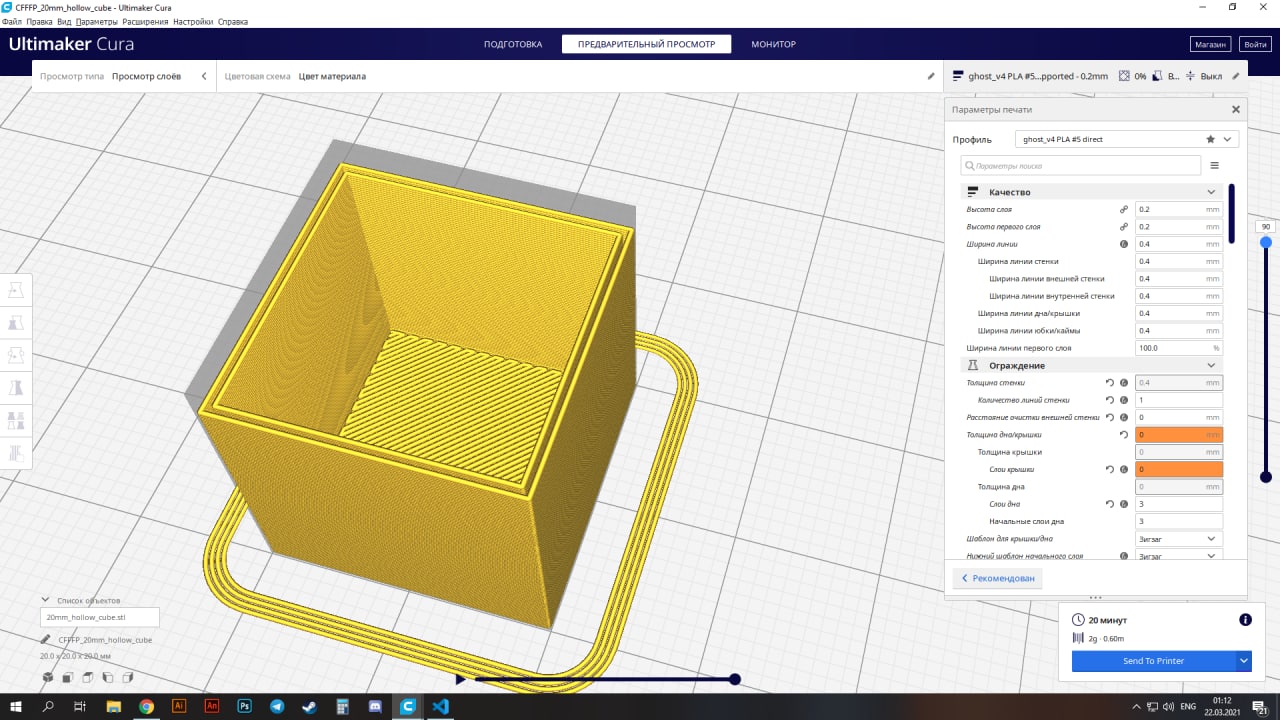Switch to the ПОДГОТОВКА stage
The width and height of the screenshot is (1280, 720).
[513, 44]
